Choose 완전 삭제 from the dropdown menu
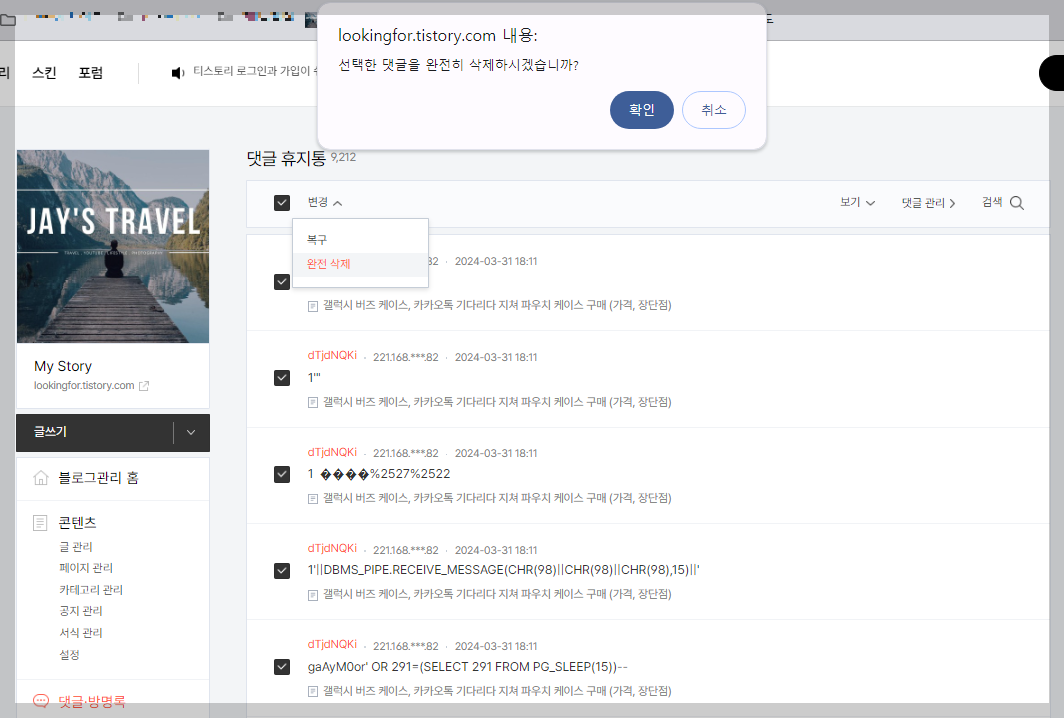Screen dimensions: 1064x718 click(x=360, y=264)
